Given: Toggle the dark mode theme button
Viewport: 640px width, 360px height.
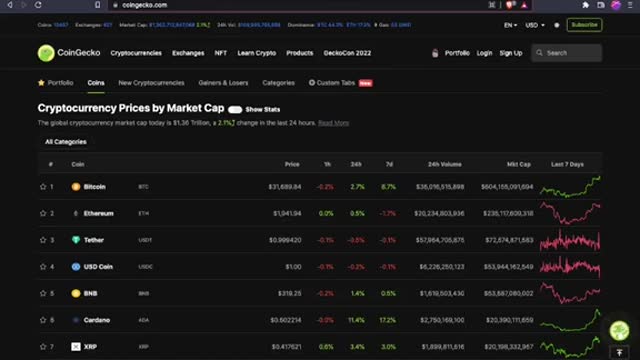Looking at the screenshot, I should pyautogui.click(x=557, y=25).
